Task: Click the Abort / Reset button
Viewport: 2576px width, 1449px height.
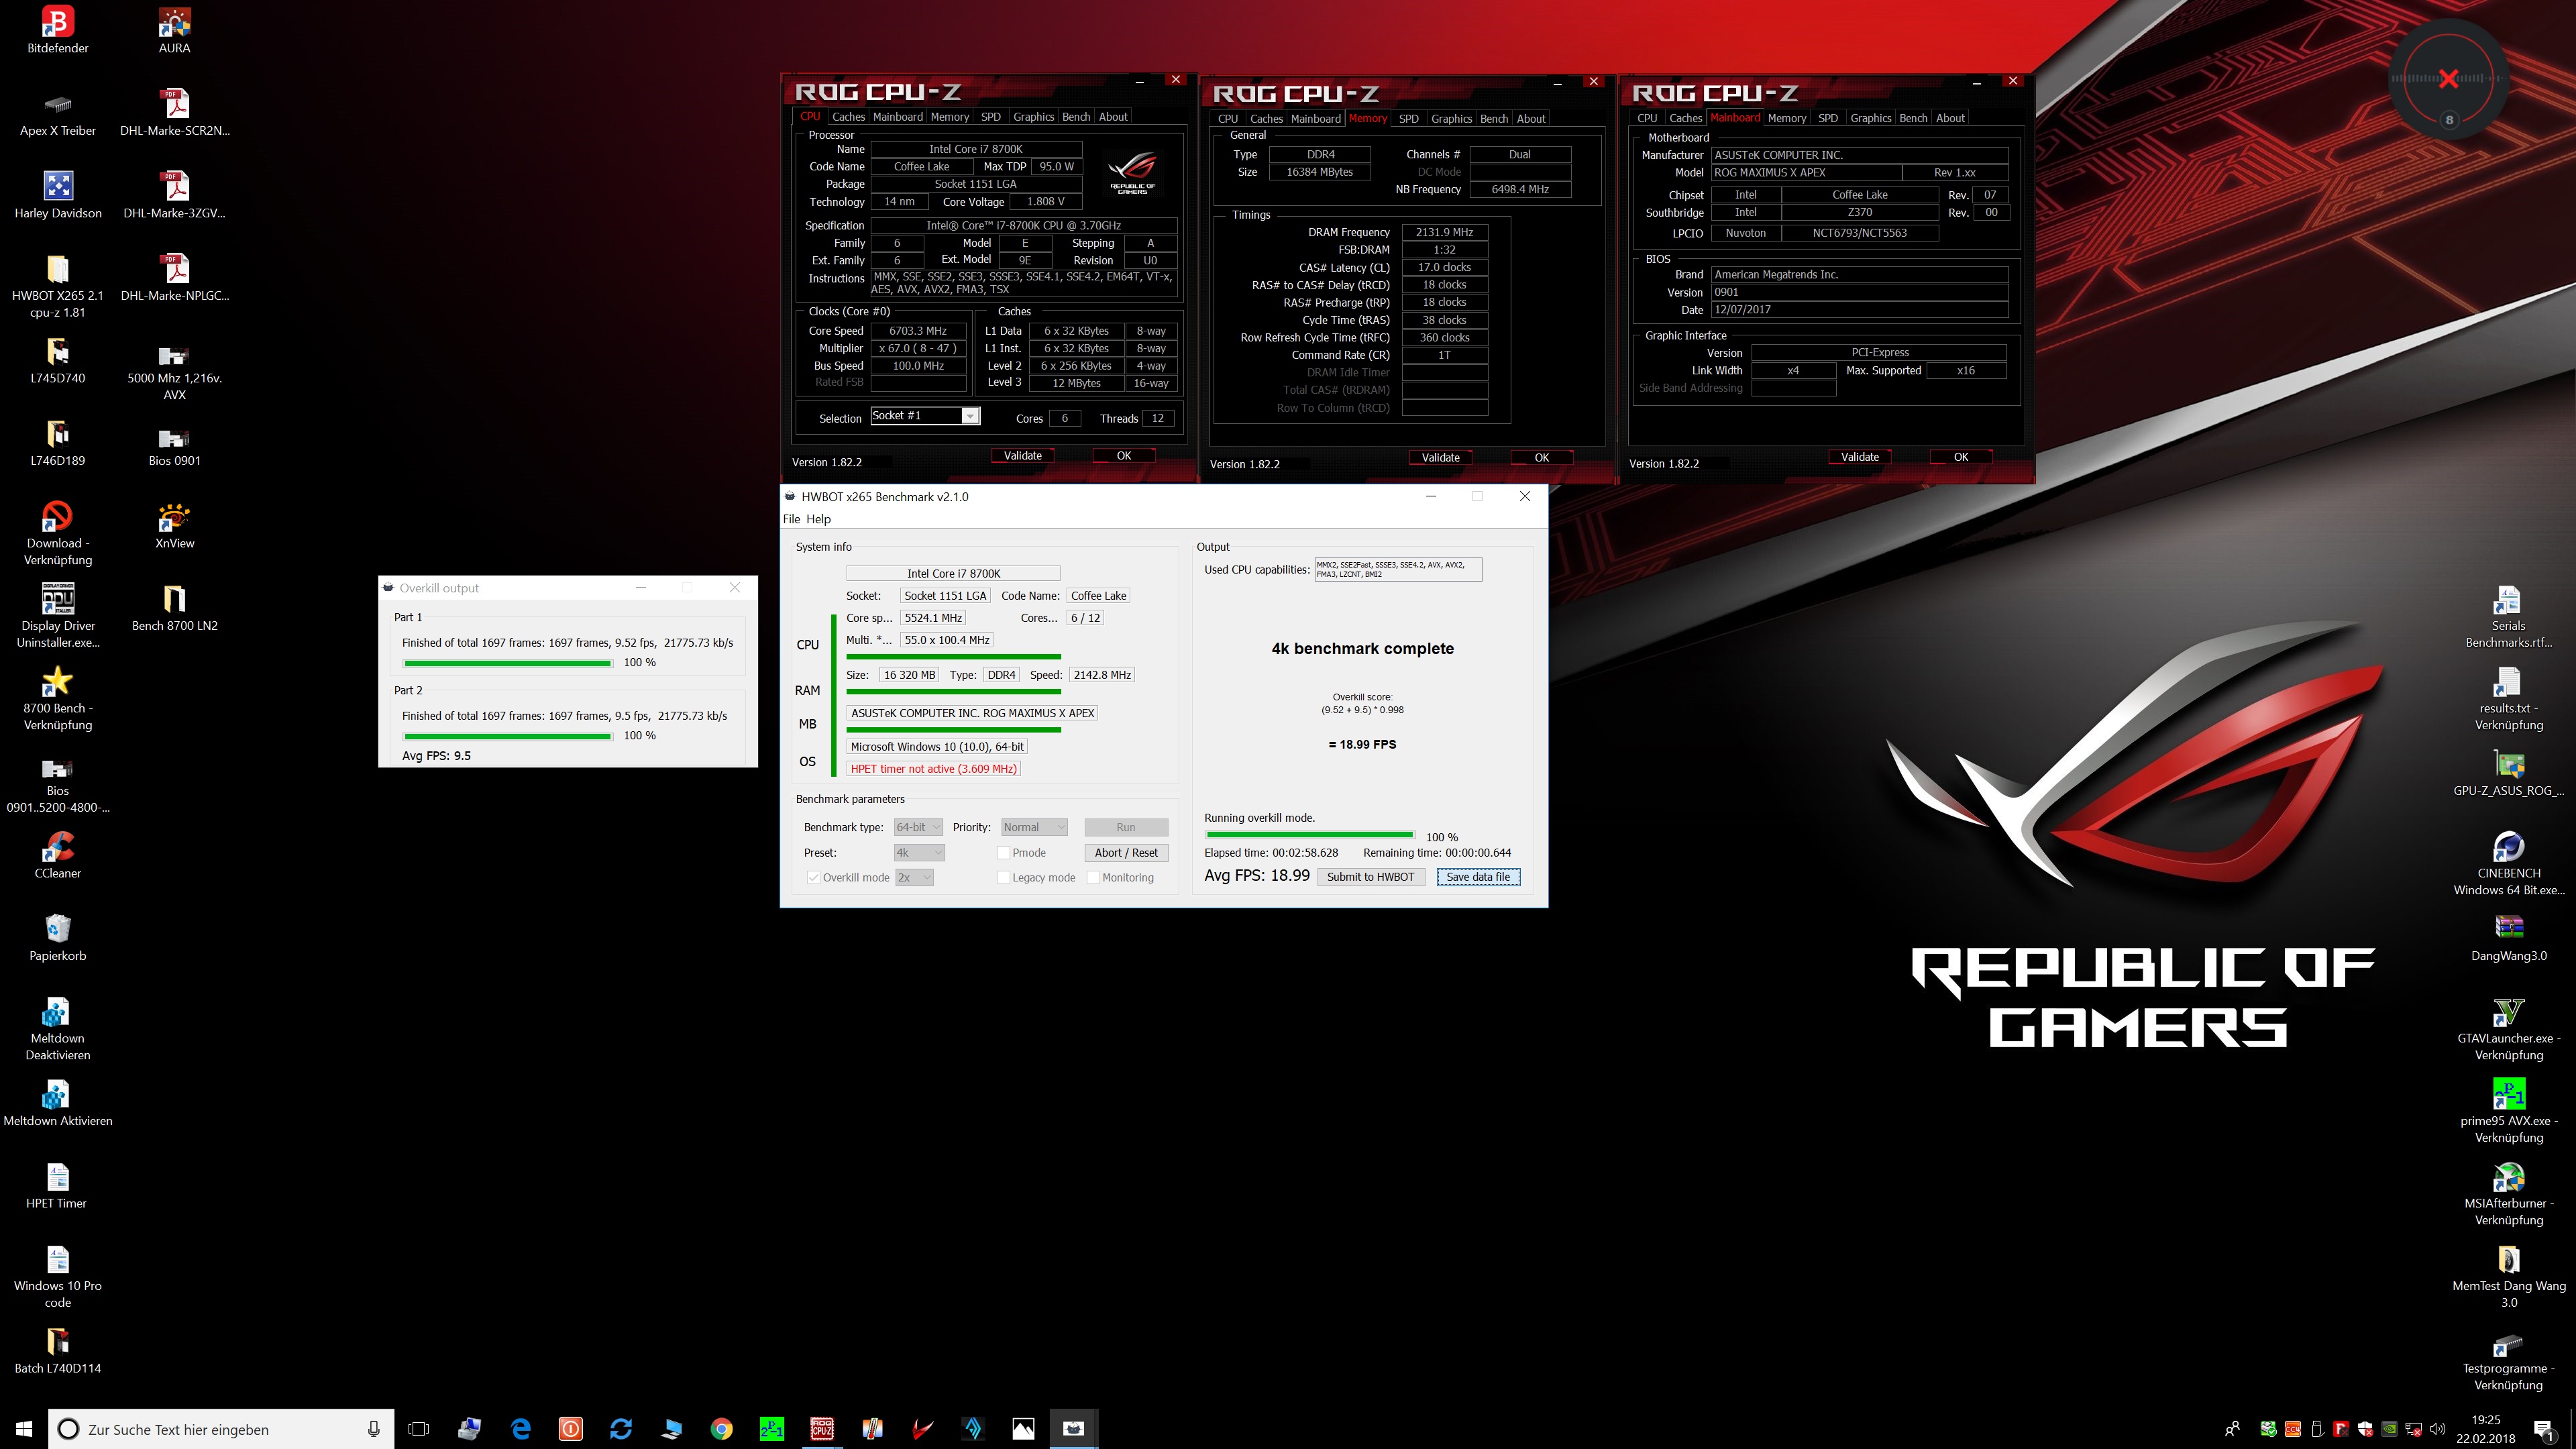Action: tap(1125, 853)
